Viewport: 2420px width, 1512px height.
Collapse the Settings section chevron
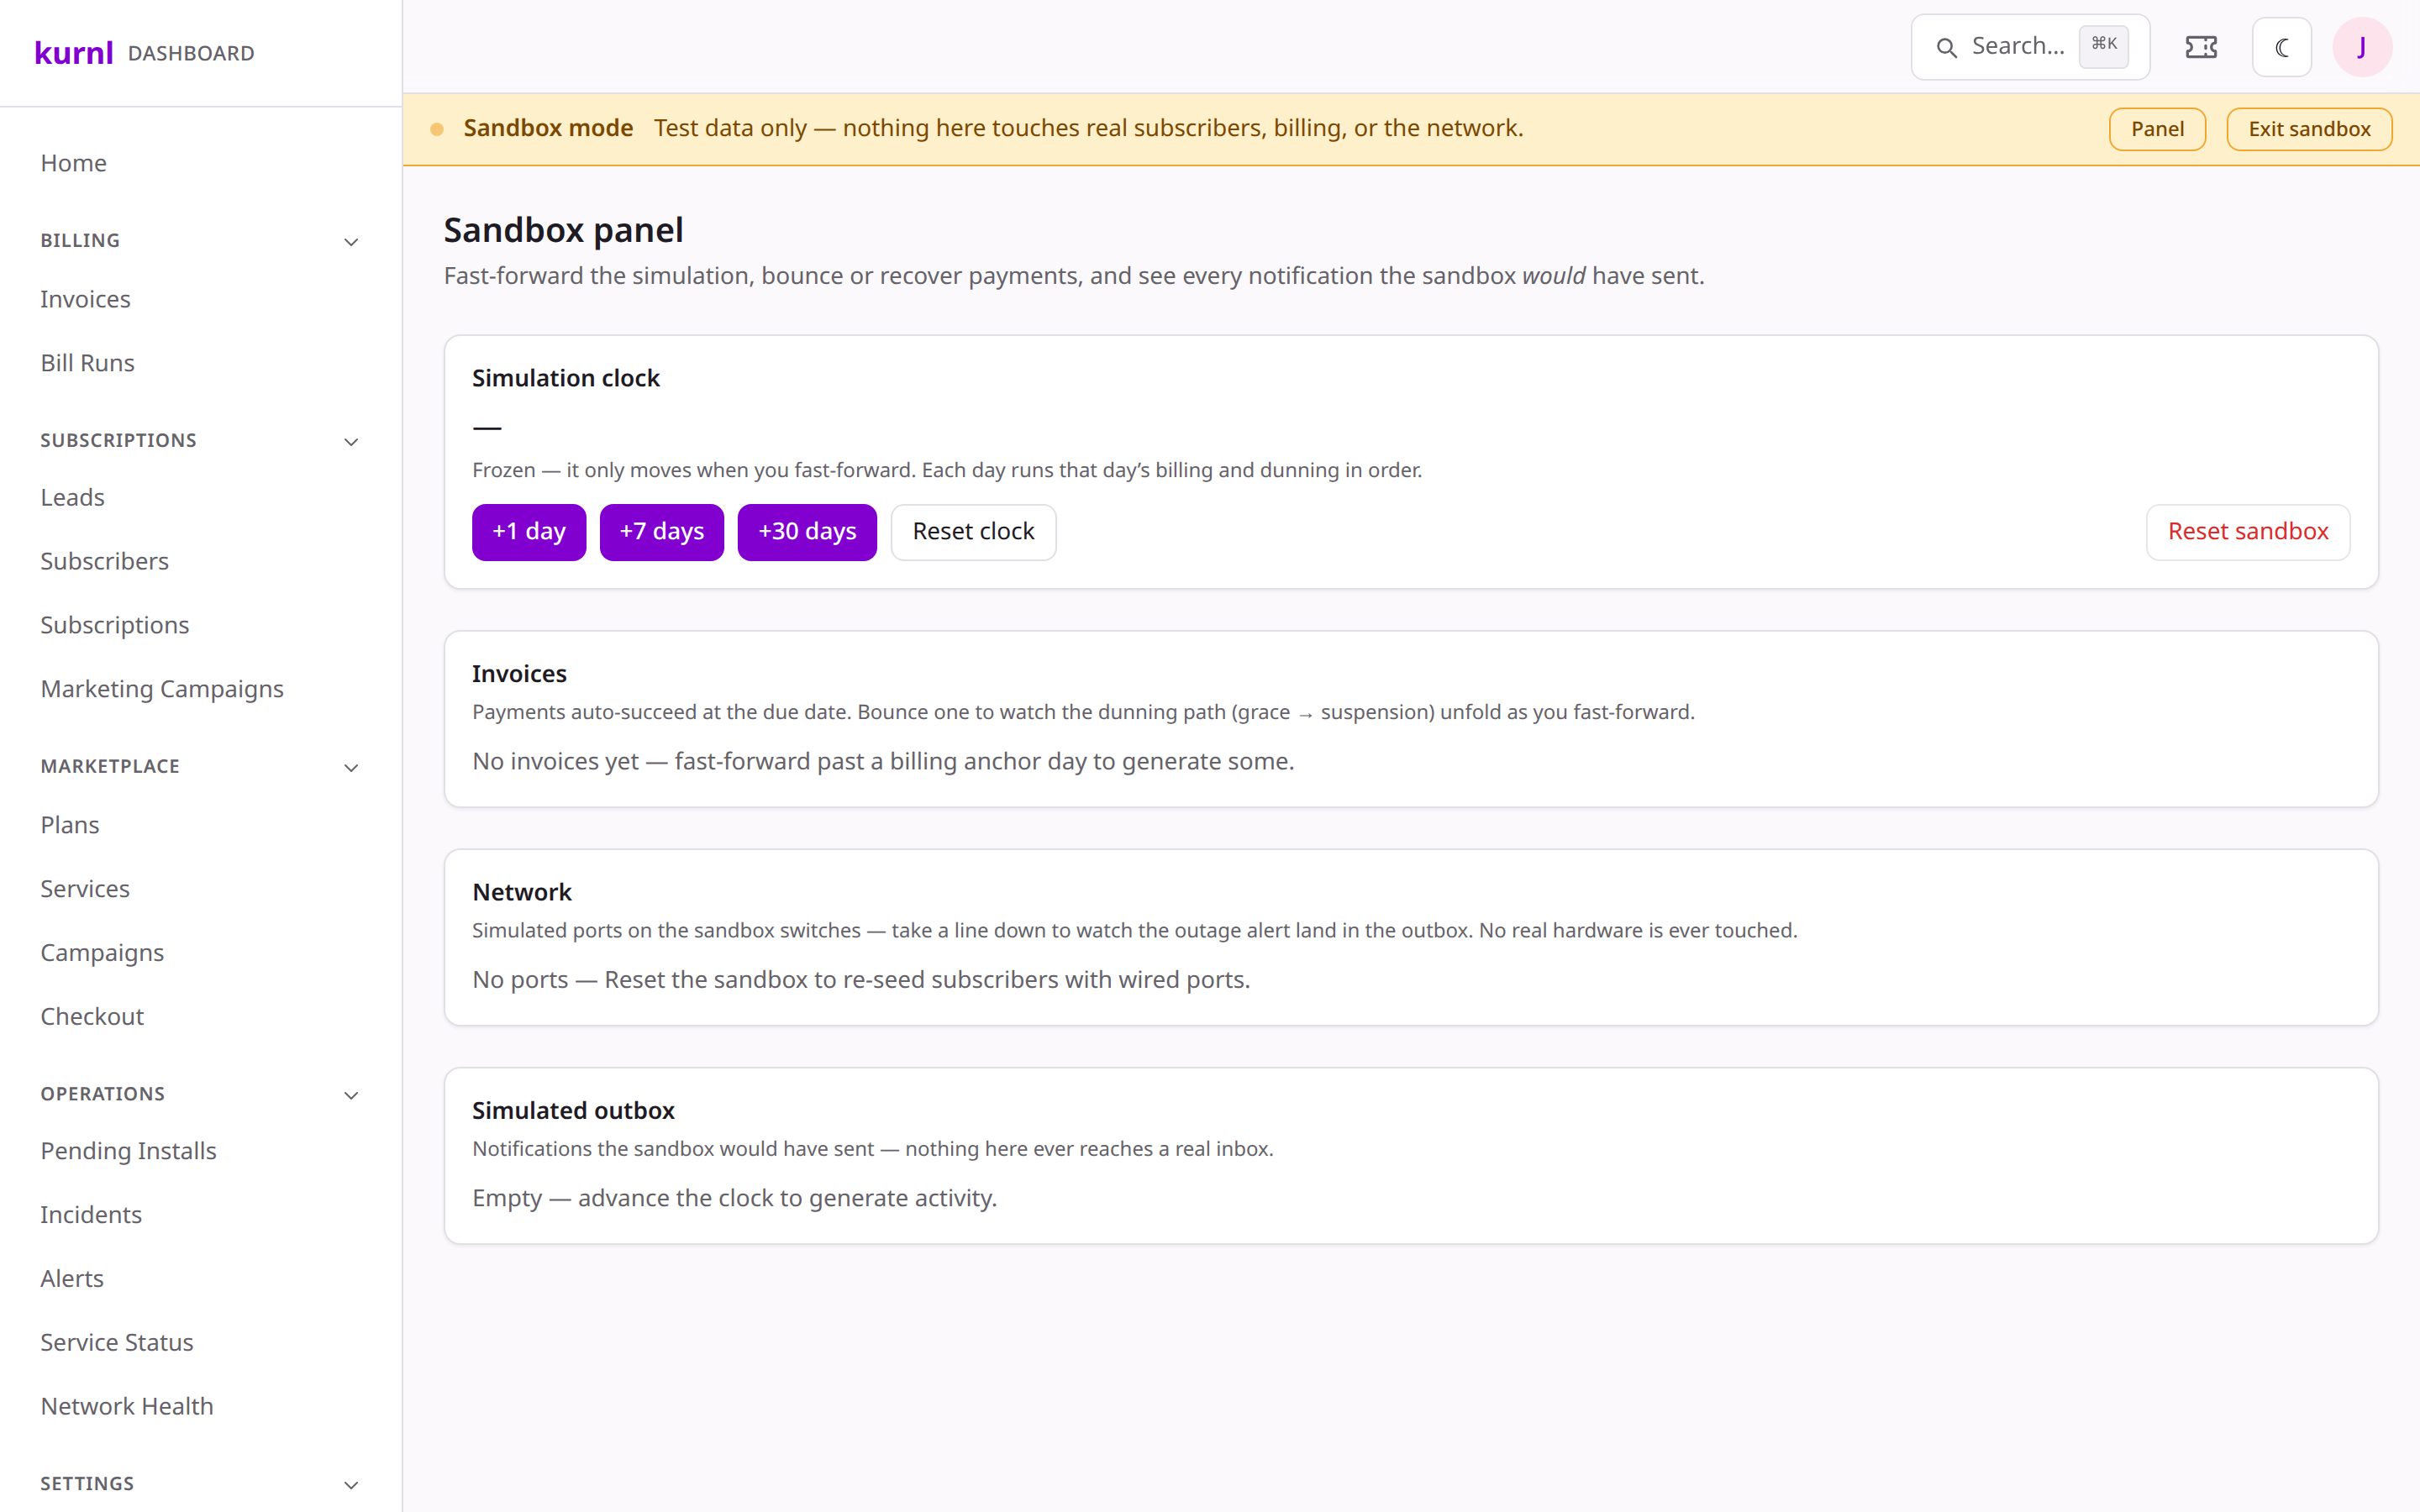pos(351,1486)
